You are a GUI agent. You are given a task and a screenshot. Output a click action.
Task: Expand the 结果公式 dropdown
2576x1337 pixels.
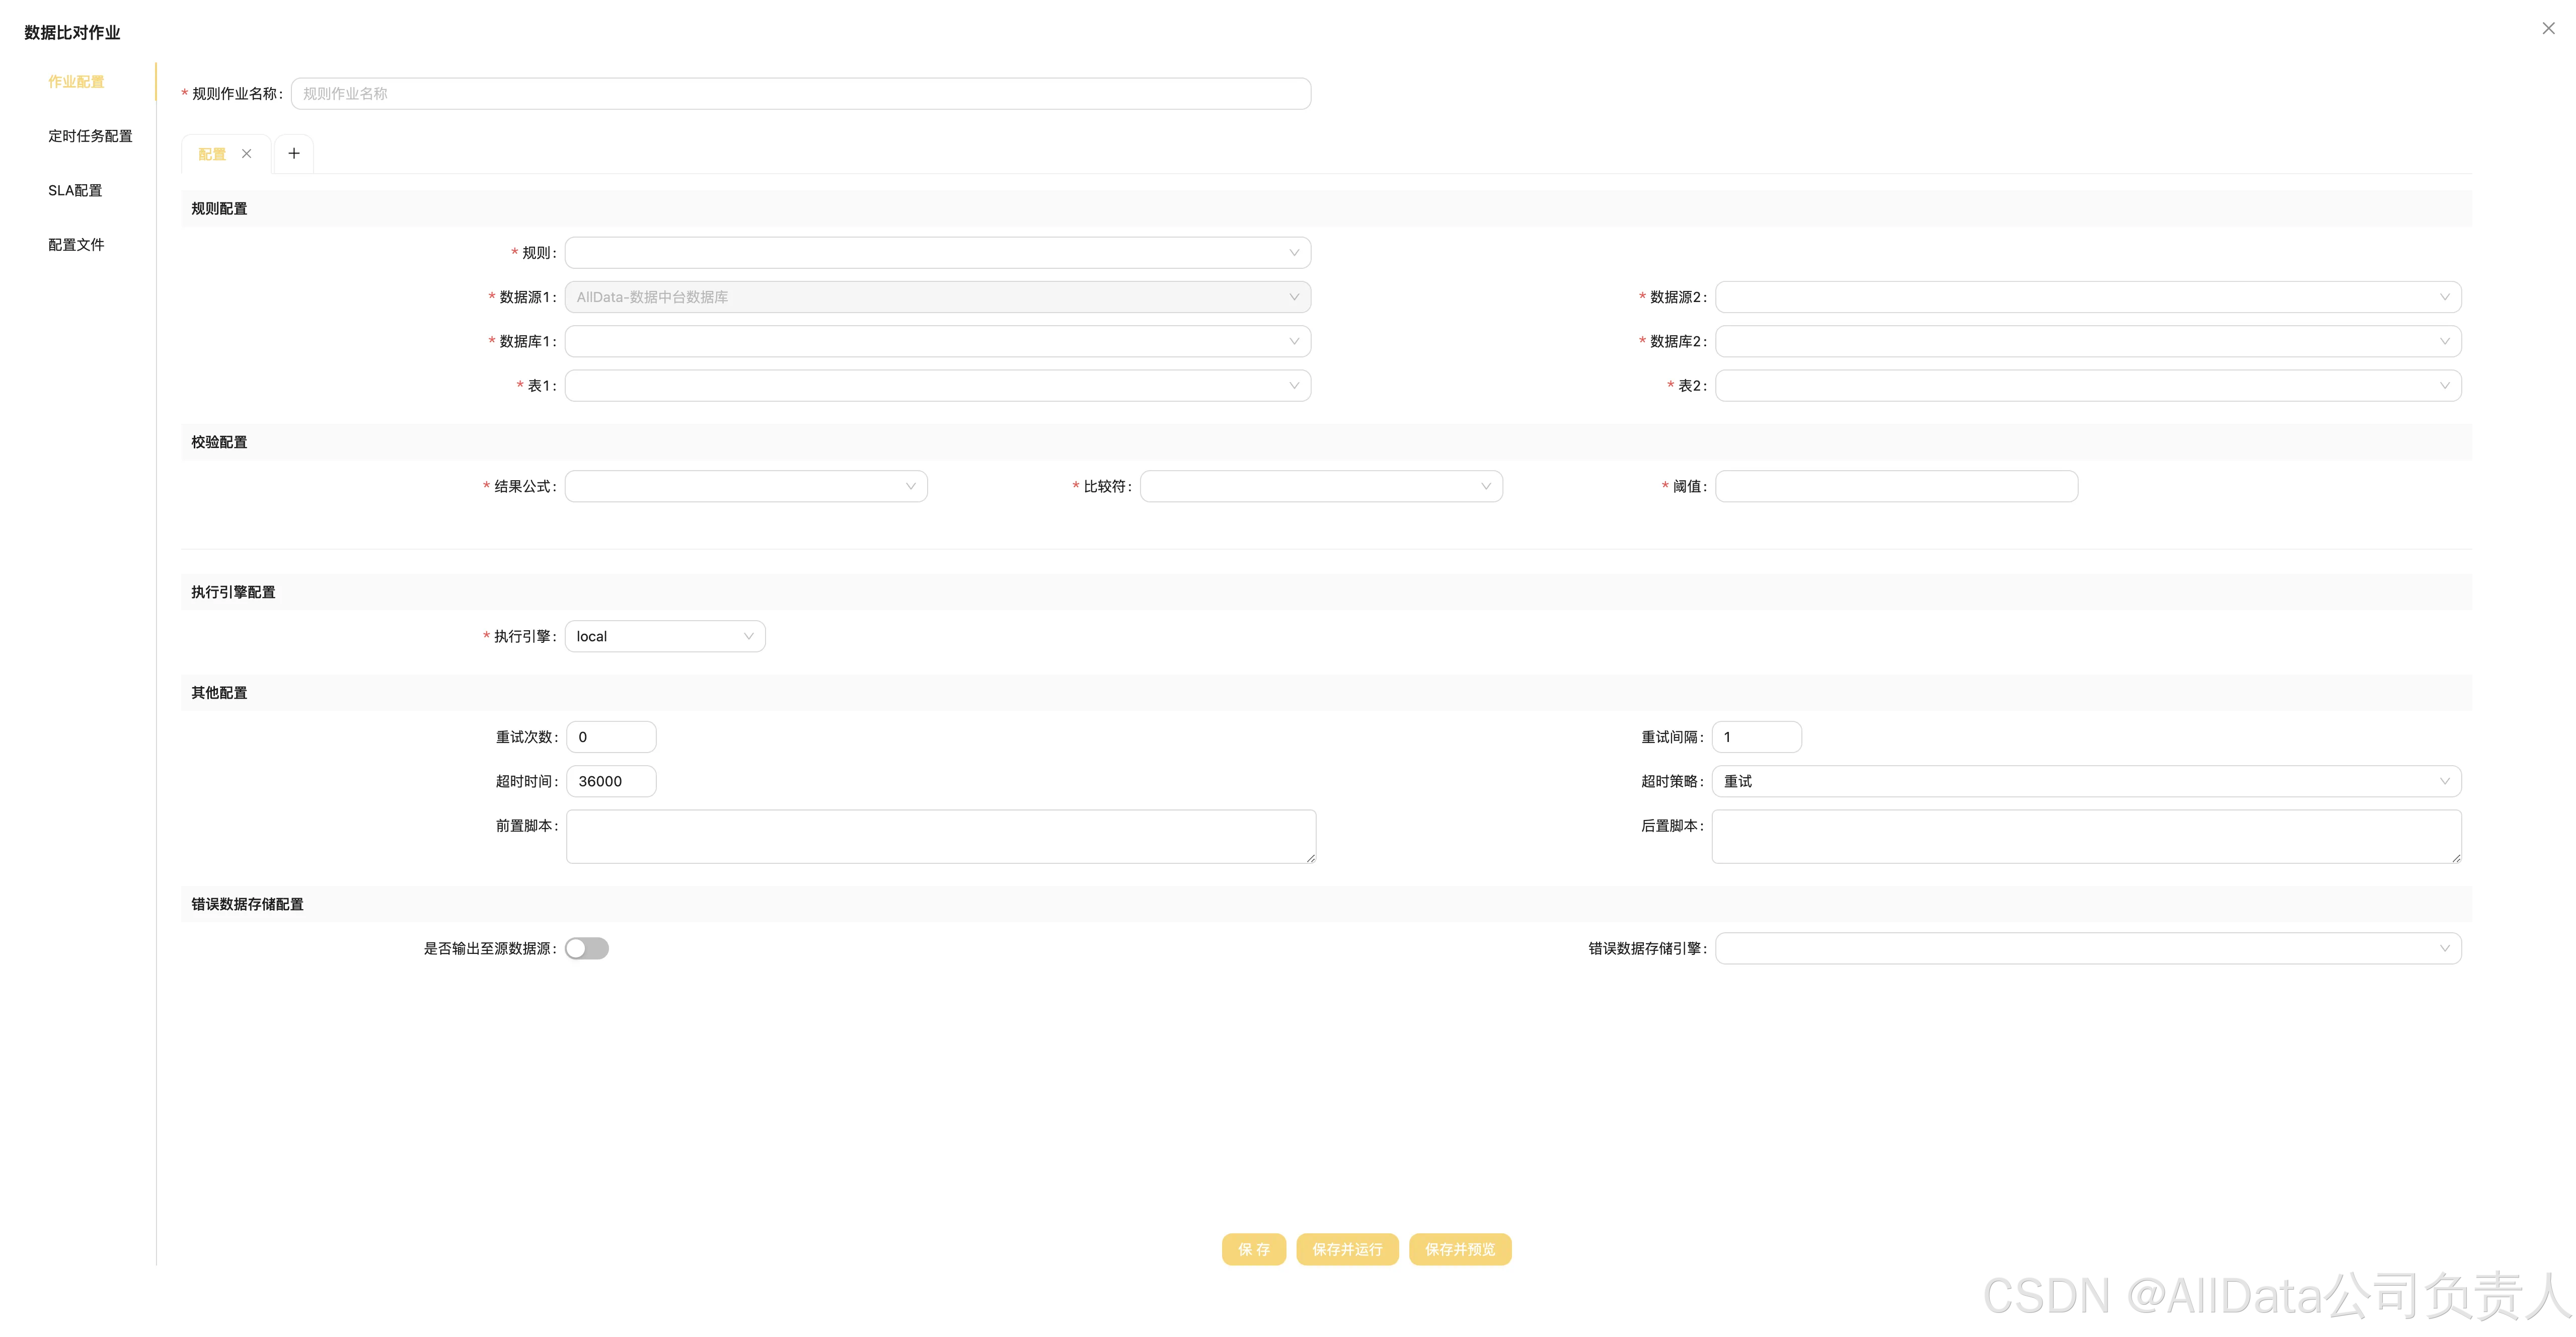pos(746,487)
